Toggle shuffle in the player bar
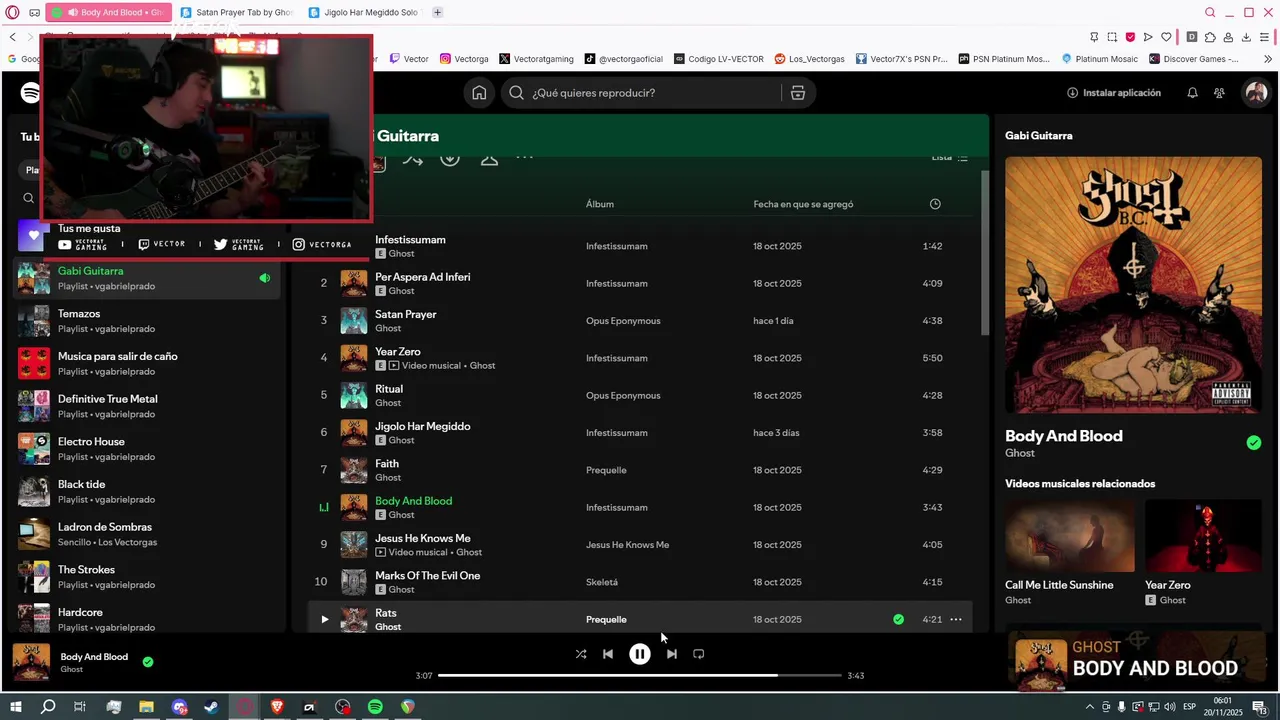 [x=581, y=654]
